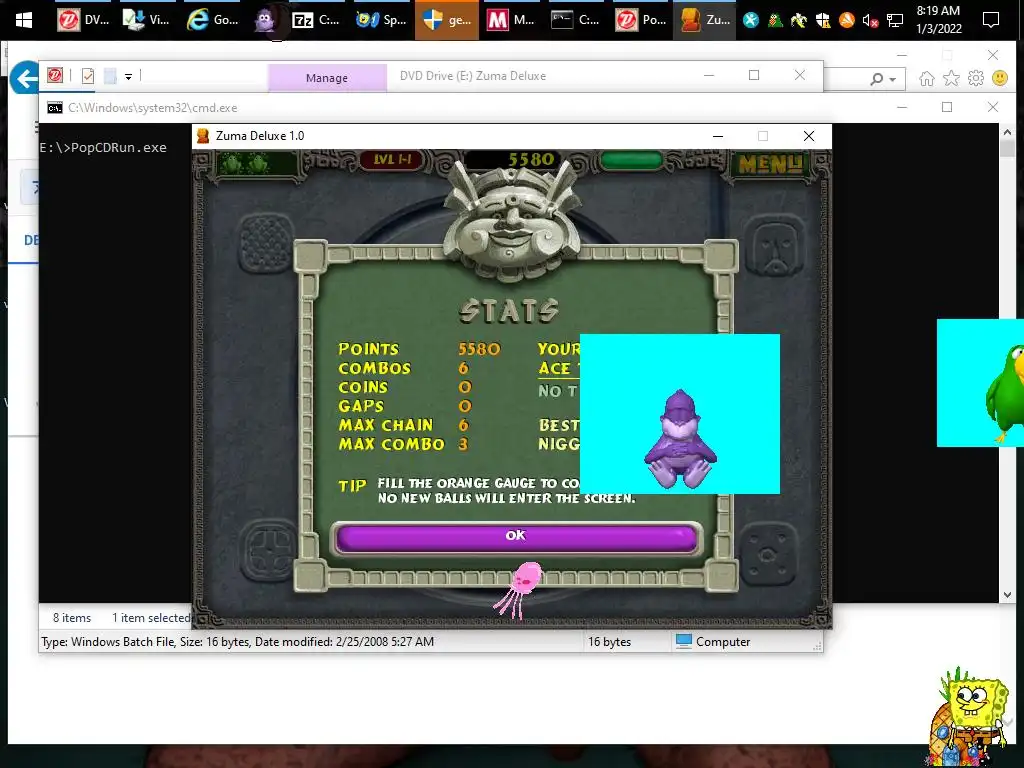The width and height of the screenshot is (1024, 768).
Task: Click the Explorer window red app icon
Action: pos(55,76)
